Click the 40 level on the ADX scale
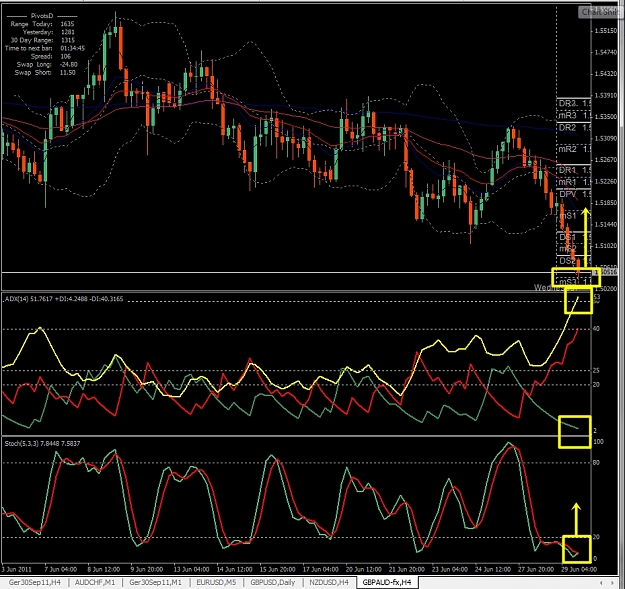Image resolution: width=625 pixels, height=589 pixels. (596, 329)
